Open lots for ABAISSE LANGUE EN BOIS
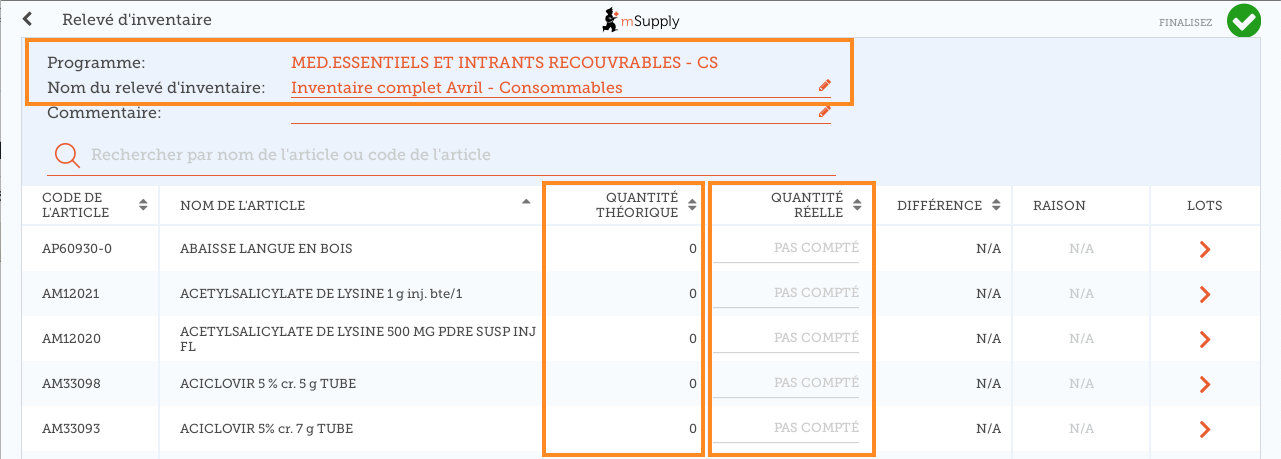This screenshot has width=1281, height=459. 1204,249
